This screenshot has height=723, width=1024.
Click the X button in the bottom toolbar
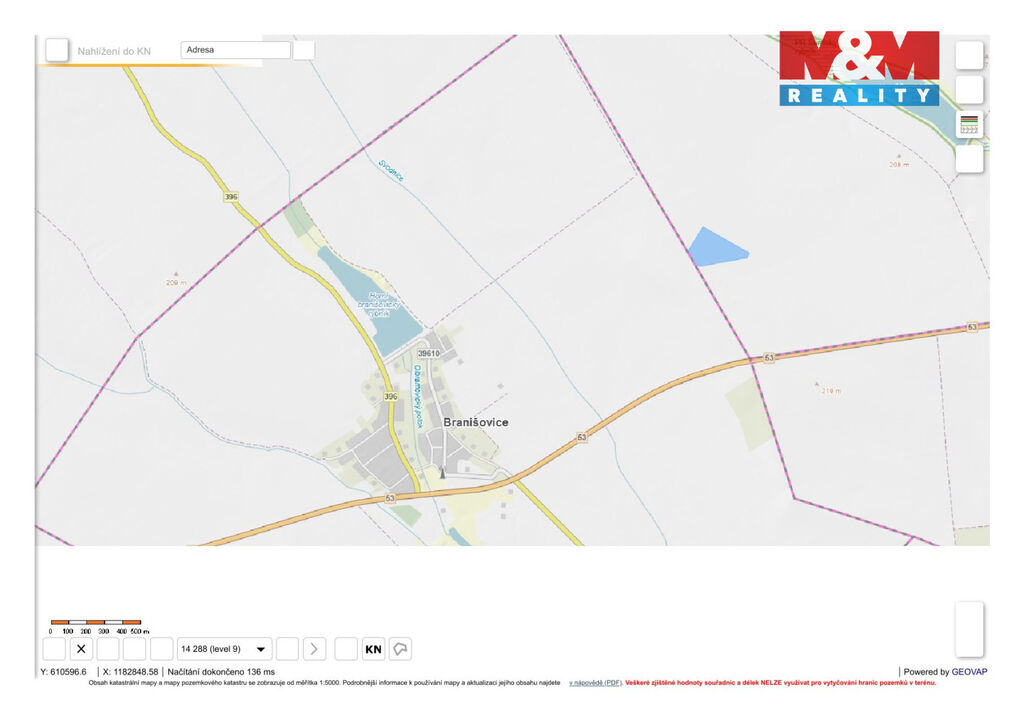point(81,649)
